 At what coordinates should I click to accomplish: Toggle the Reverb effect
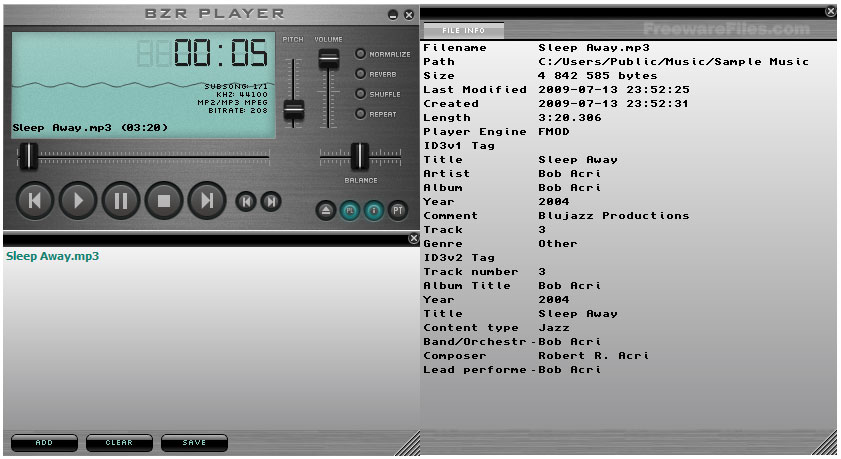pos(360,74)
